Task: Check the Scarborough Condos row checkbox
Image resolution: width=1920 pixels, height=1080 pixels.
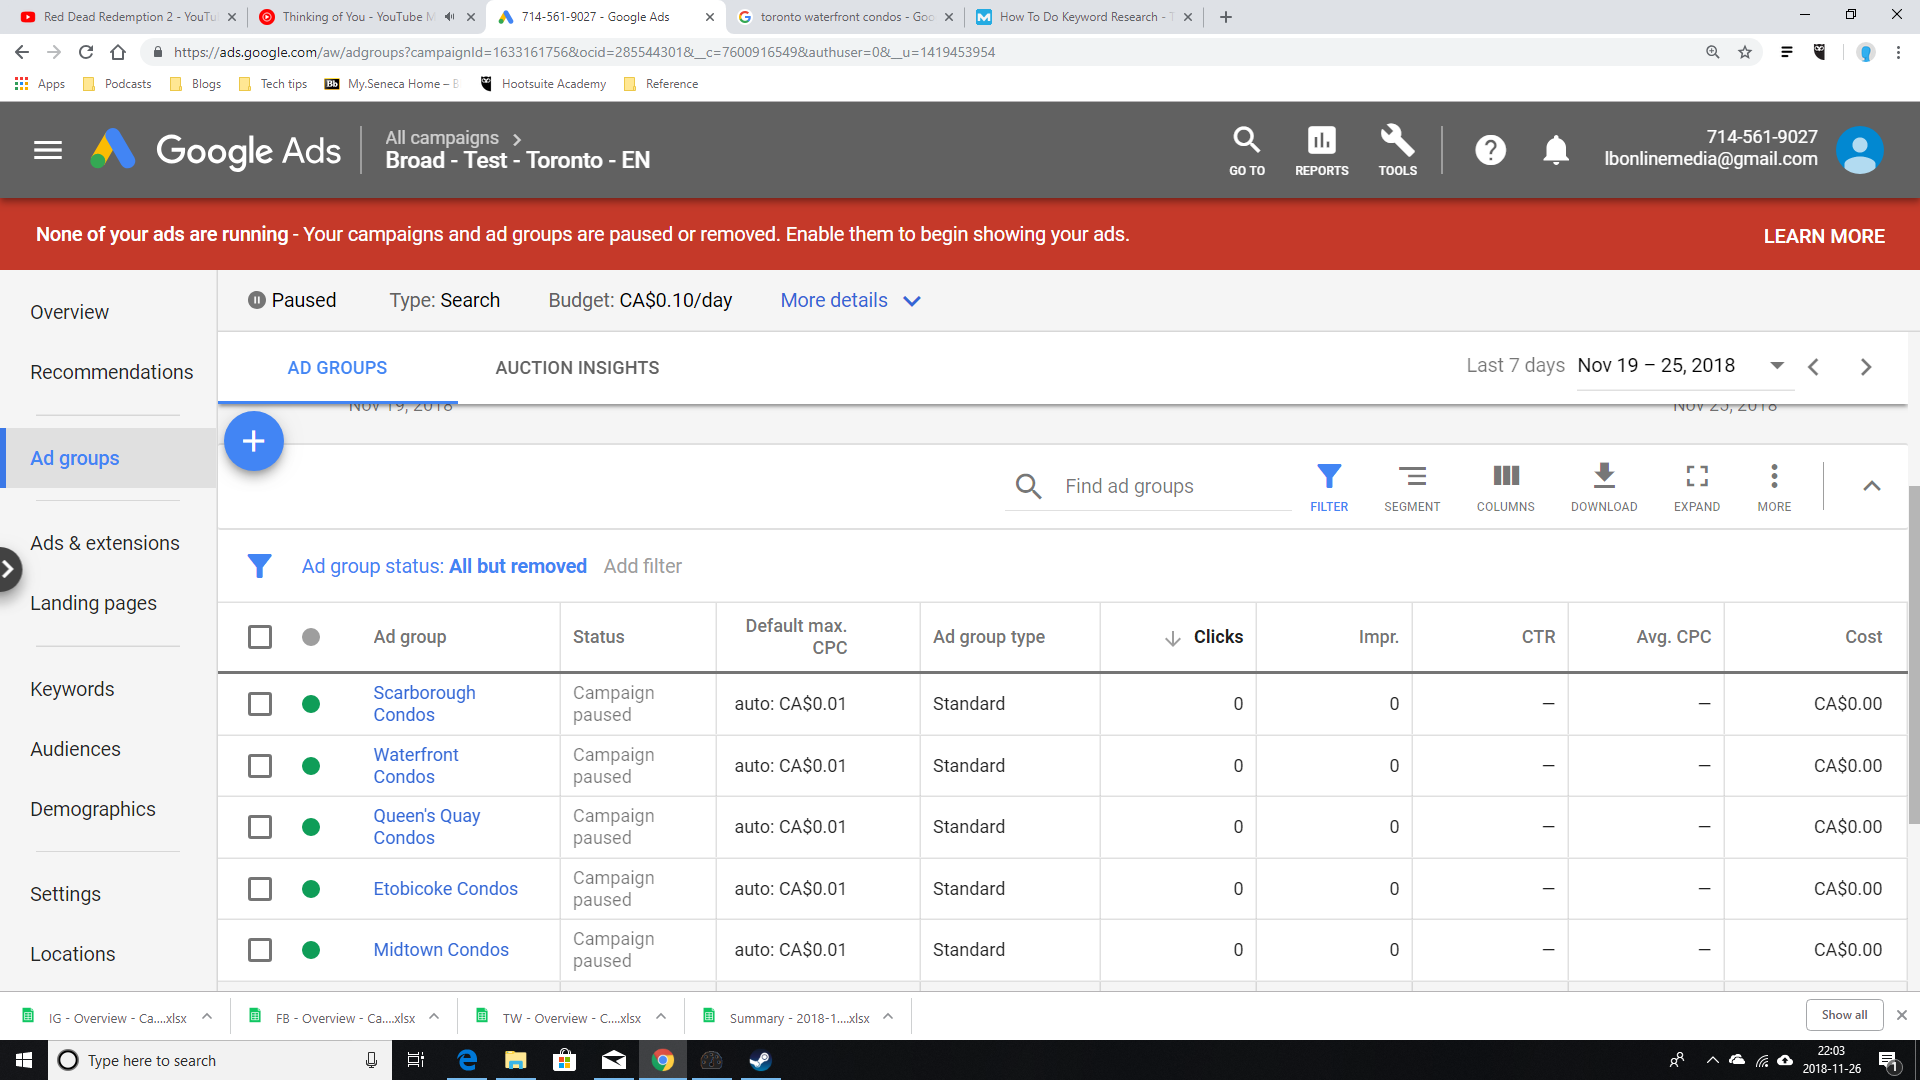Action: point(260,704)
